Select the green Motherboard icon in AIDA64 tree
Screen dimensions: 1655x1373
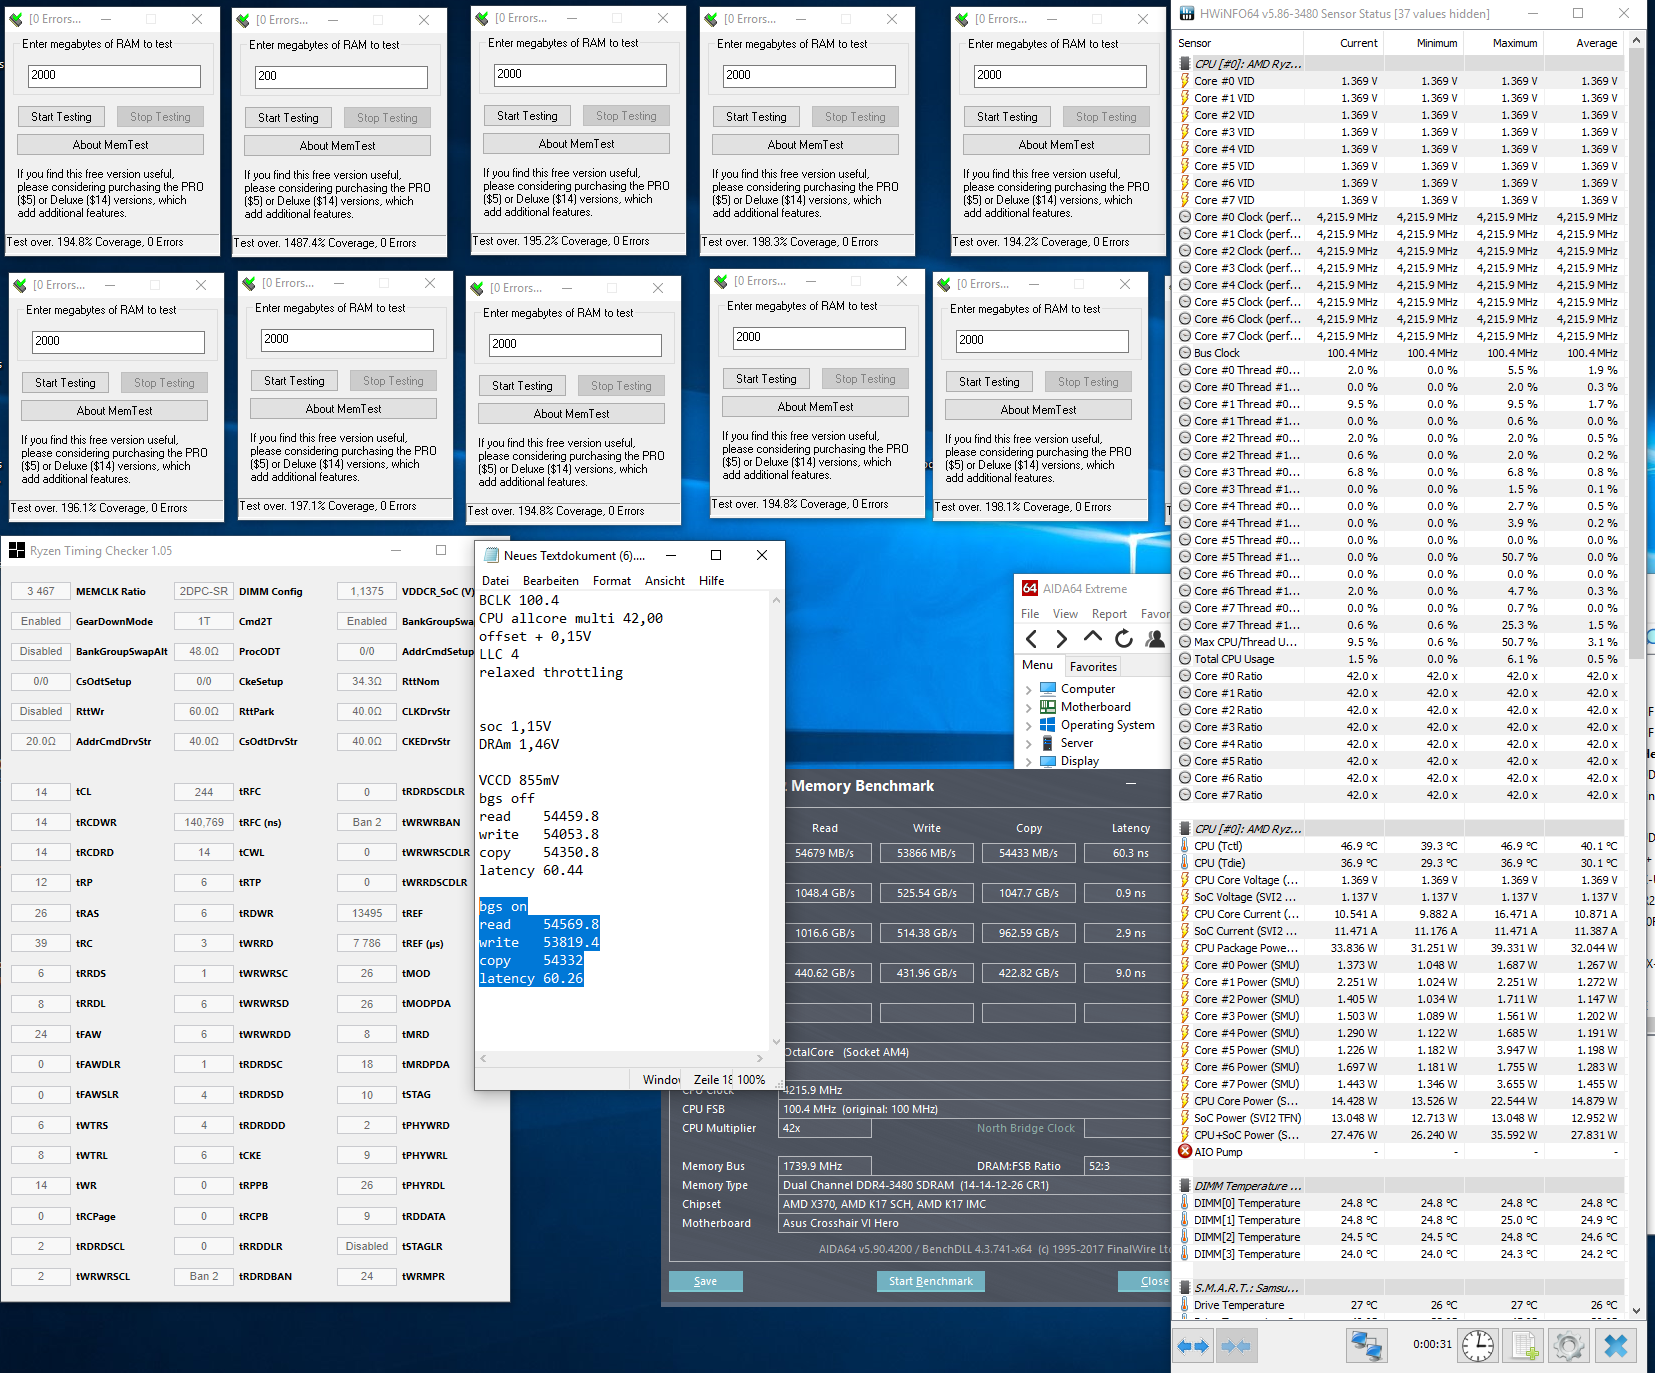coord(1048,707)
